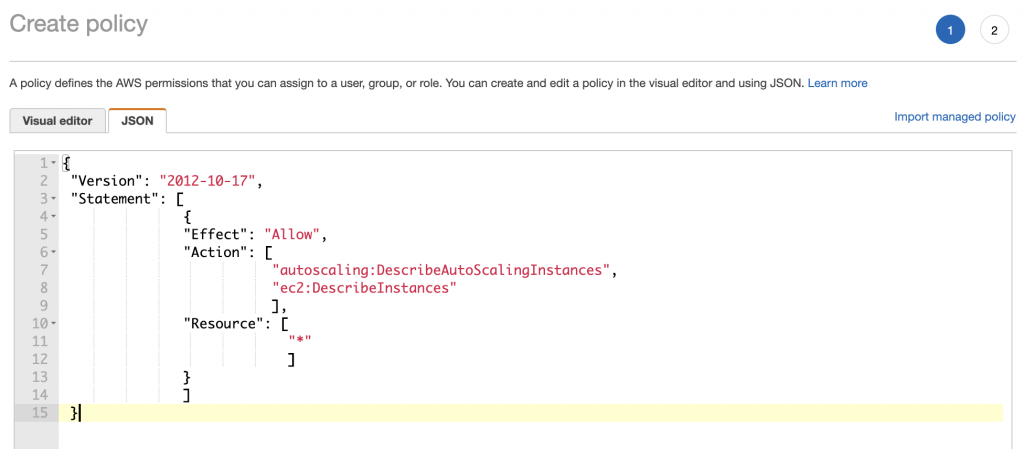The image size is (1024, 449).
Task: Click the "Statement" key in the editor
Action: click(114, 199)
